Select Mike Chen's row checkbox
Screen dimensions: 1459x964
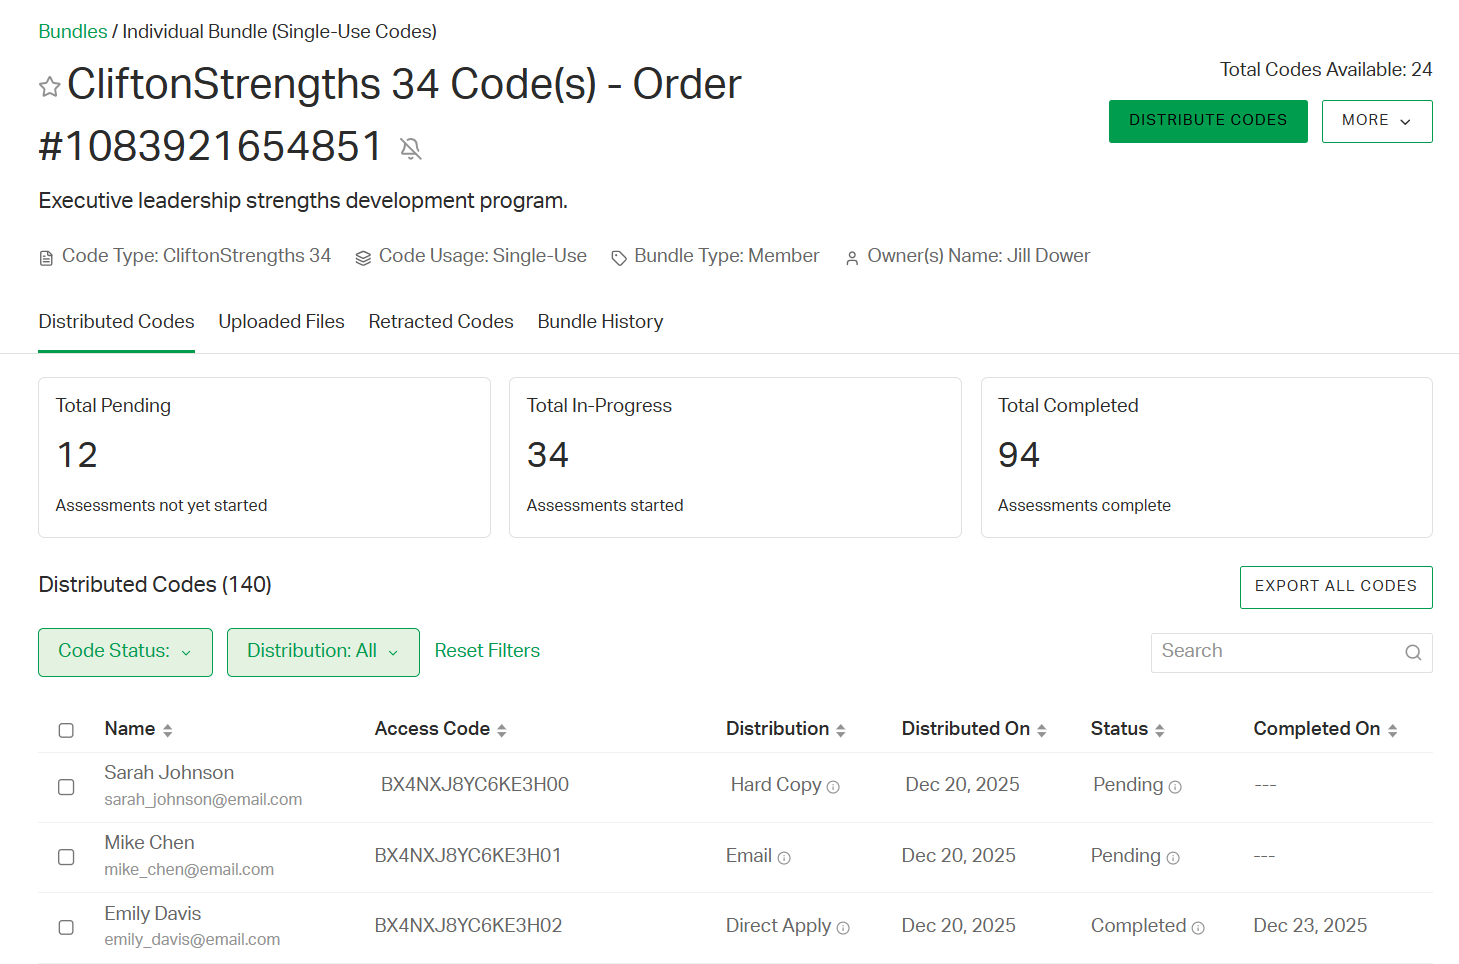[x=66, y=857]
